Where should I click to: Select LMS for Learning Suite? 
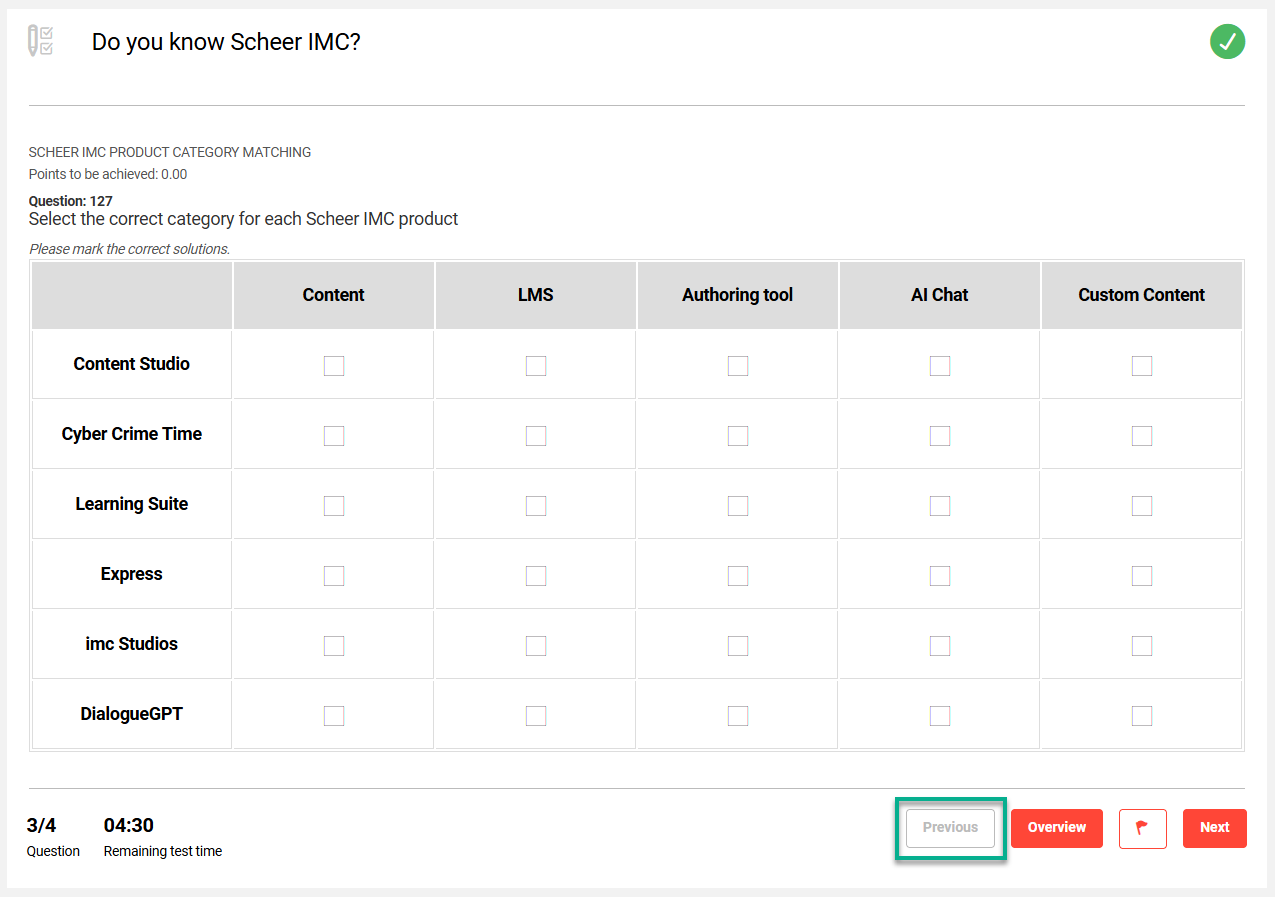(x=536, y=506)
